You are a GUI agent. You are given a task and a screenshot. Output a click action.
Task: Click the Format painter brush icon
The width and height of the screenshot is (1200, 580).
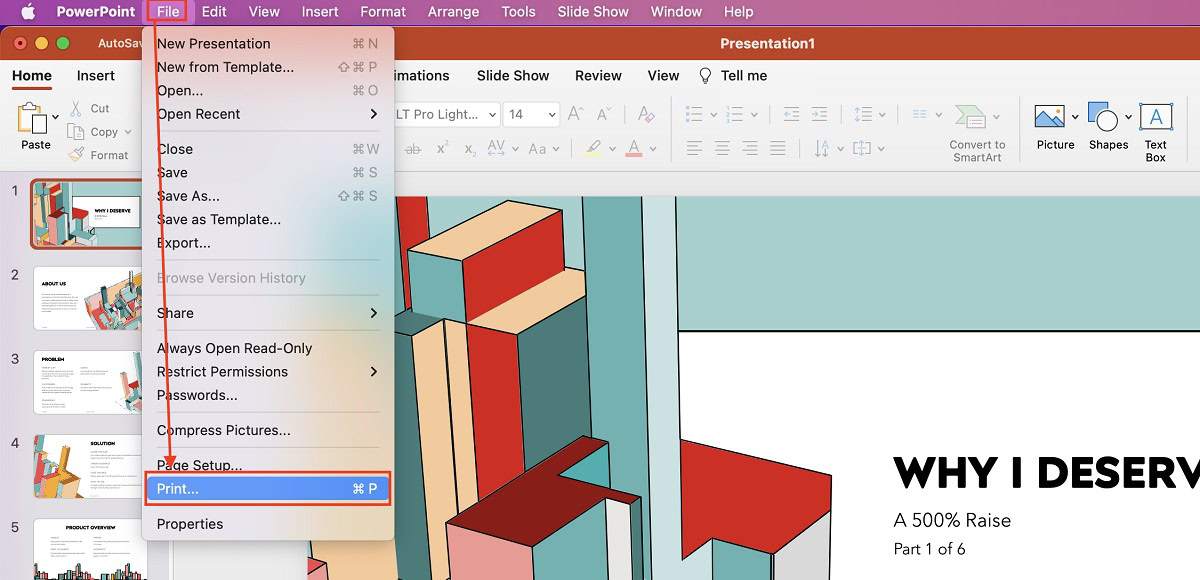coord(77,155)
